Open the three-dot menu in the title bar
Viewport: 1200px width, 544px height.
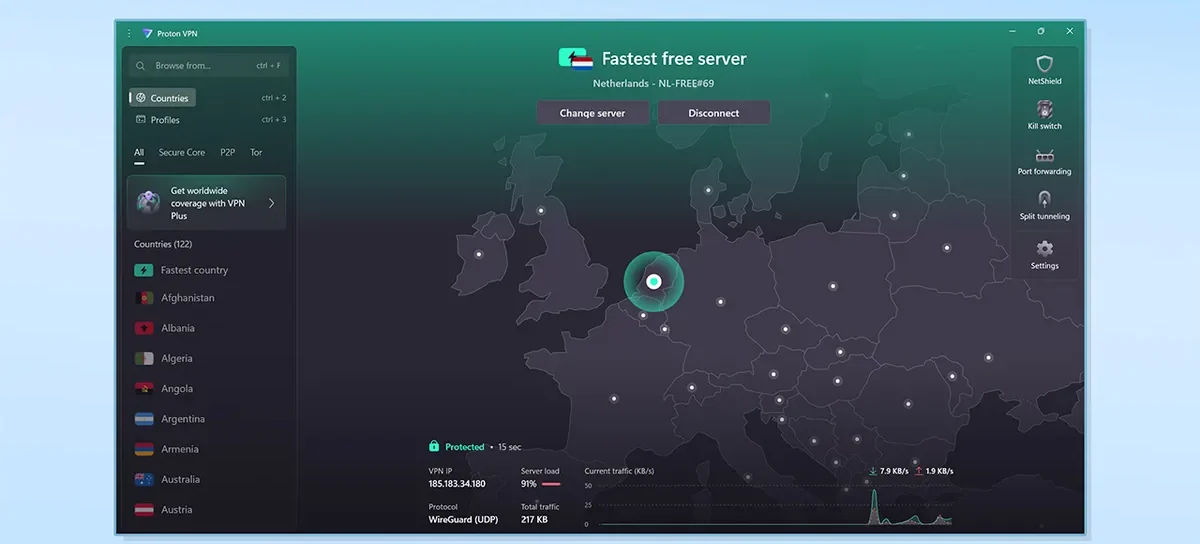(x=129, y=33)
